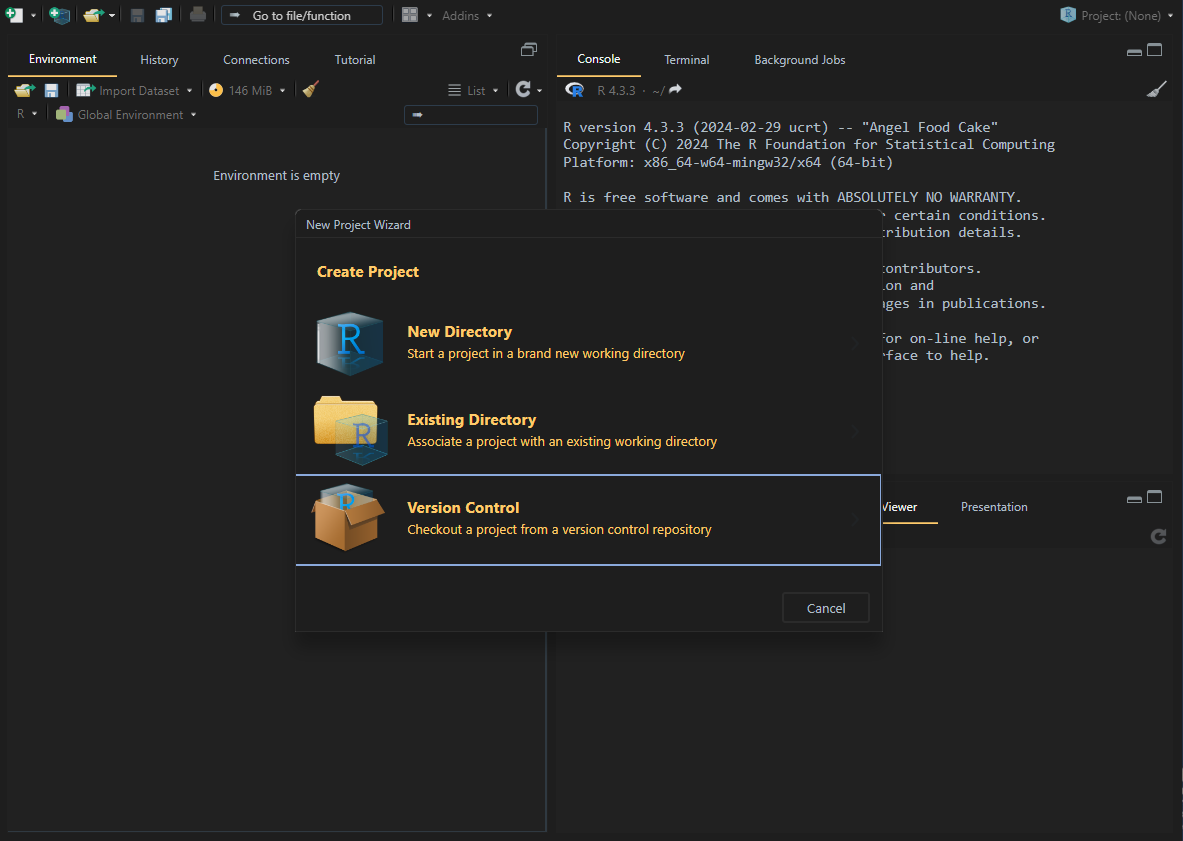This screenshot has height=841, width=1183.
Task: Maximize the Console pane
Action: (x=1154, y=50)
